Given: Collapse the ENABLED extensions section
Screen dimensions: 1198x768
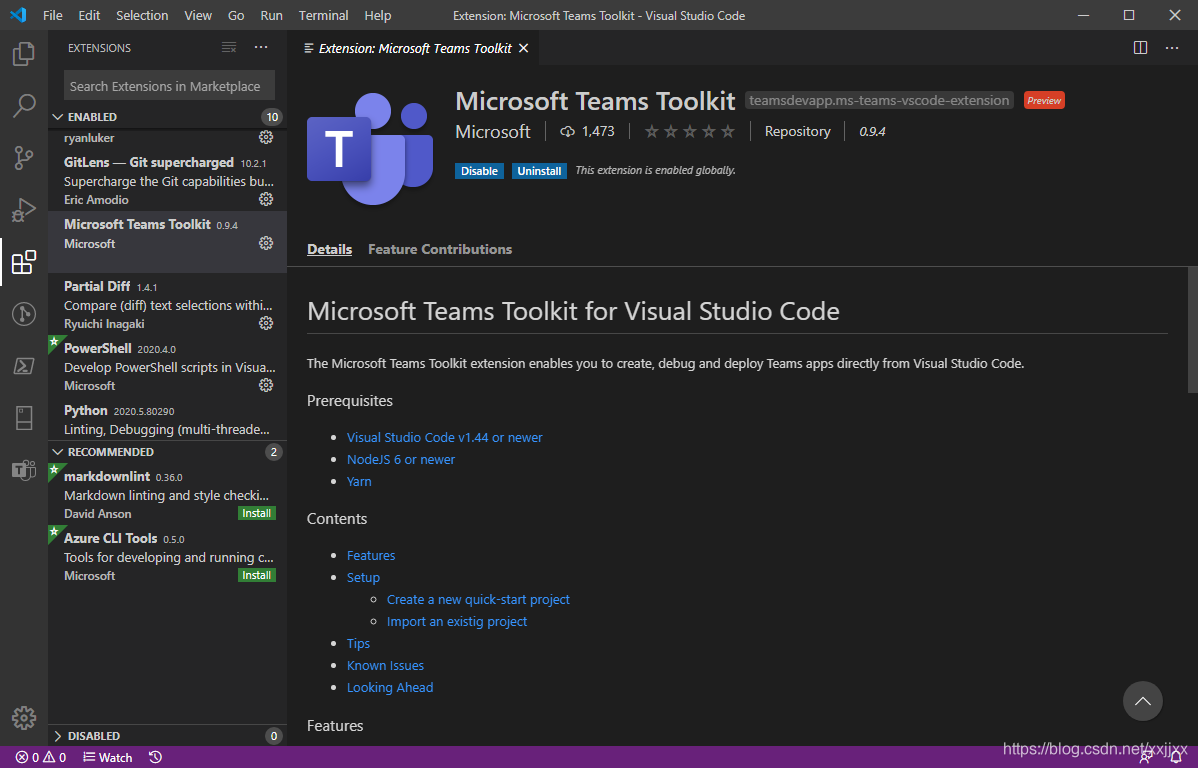Looking at the screenshot, I should coord(57,117).
